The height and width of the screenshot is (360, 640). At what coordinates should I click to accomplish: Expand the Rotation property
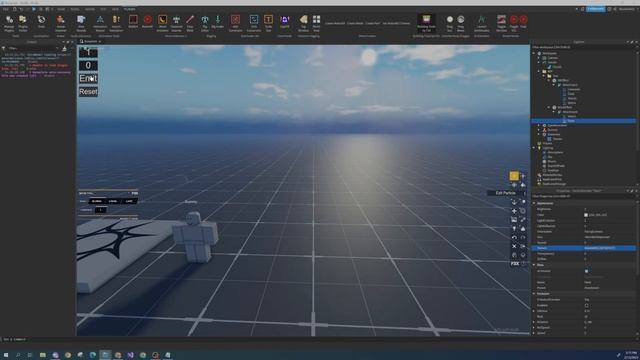coord(534,322)
